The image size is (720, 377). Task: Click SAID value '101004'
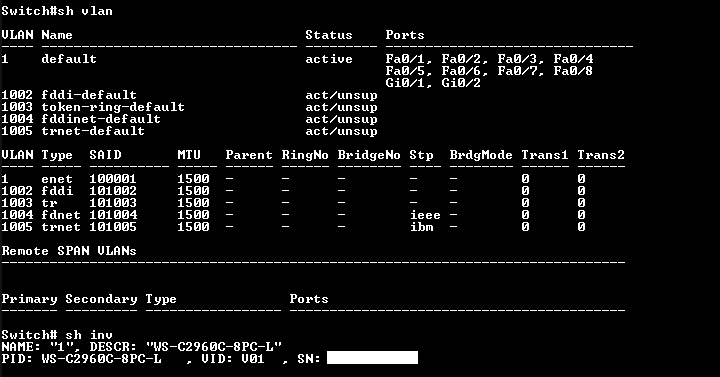pyautogui.click(x=113, y=214)
